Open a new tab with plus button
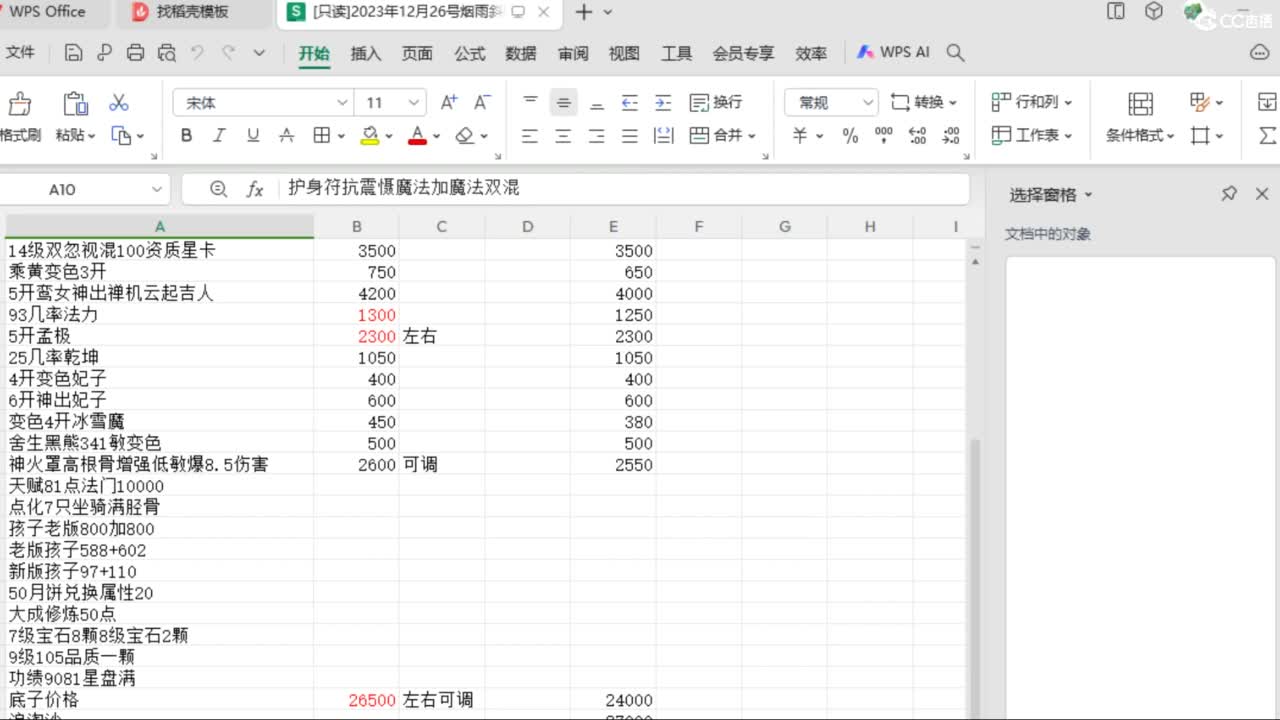Viewport: 1280px width, 720px height. click(x=584, y=12)
